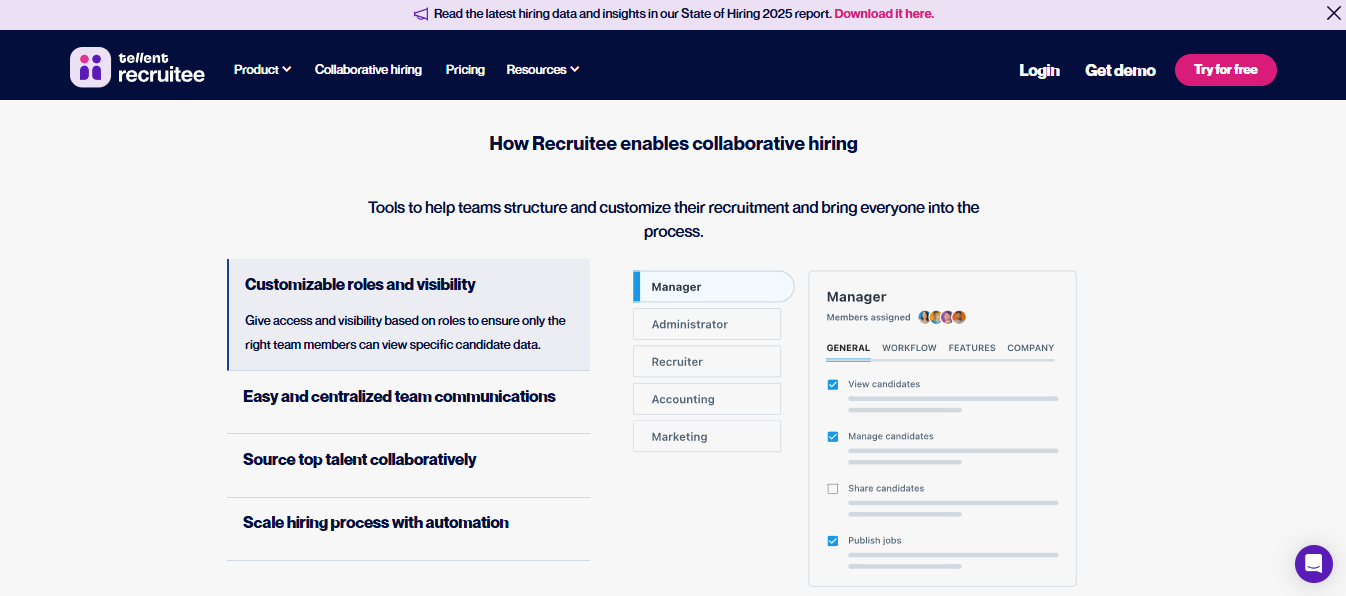Click the 'How Recruitee enables collaborative hiring' heading
The height and width of the screenshot is (596, 1346).
point(673,143)
